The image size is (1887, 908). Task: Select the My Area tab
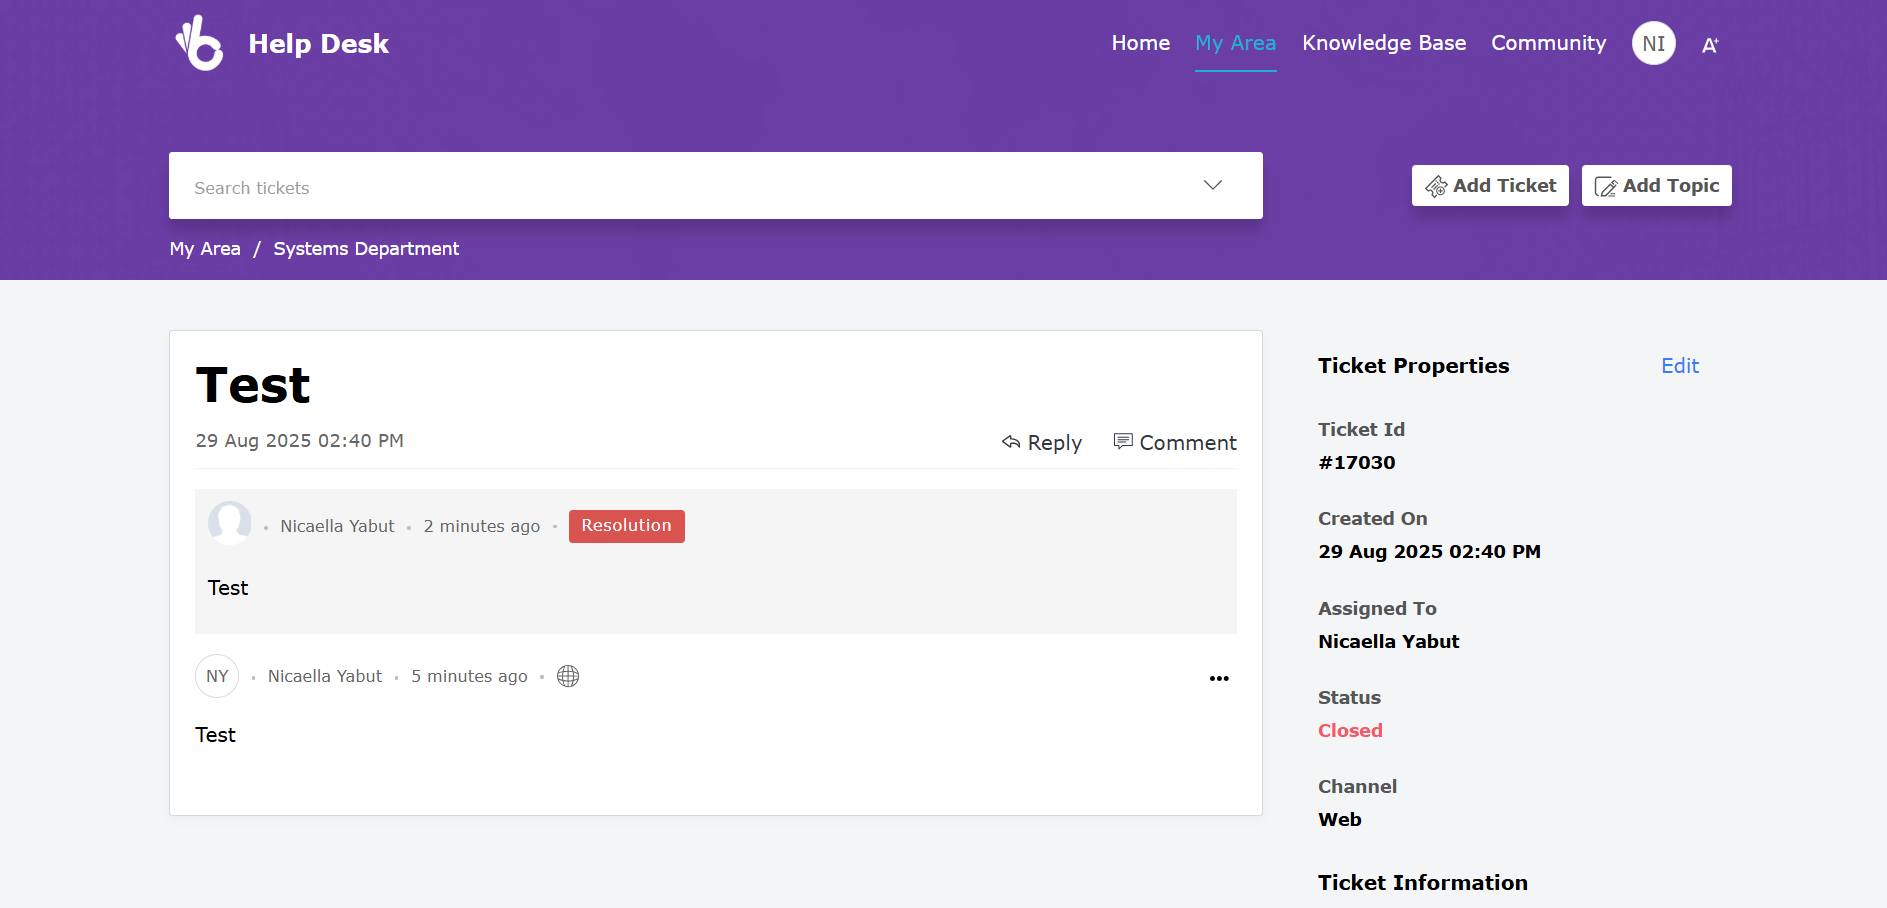tap(1235, 43)
